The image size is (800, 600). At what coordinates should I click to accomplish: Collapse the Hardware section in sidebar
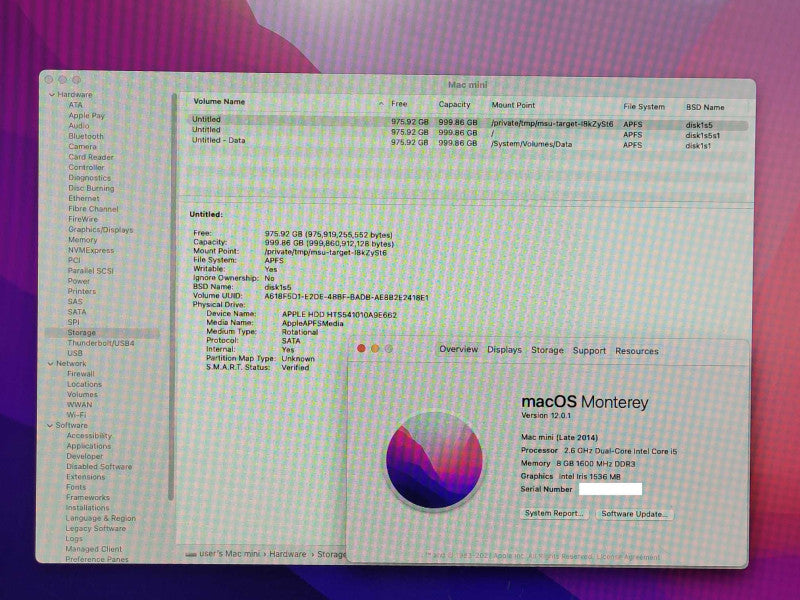tap(52, 94)
